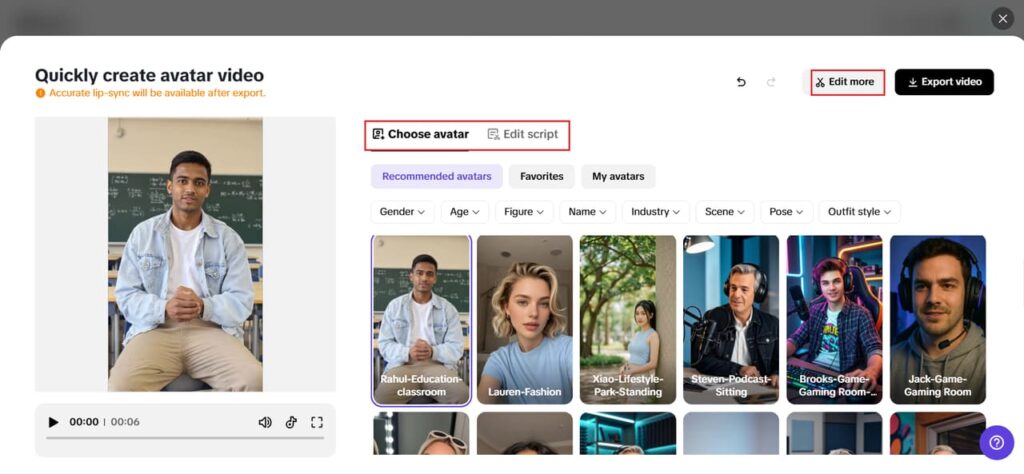The image size is (1024, 474).
Task: Close the avatar video dialog
Action: [1002, 18]
